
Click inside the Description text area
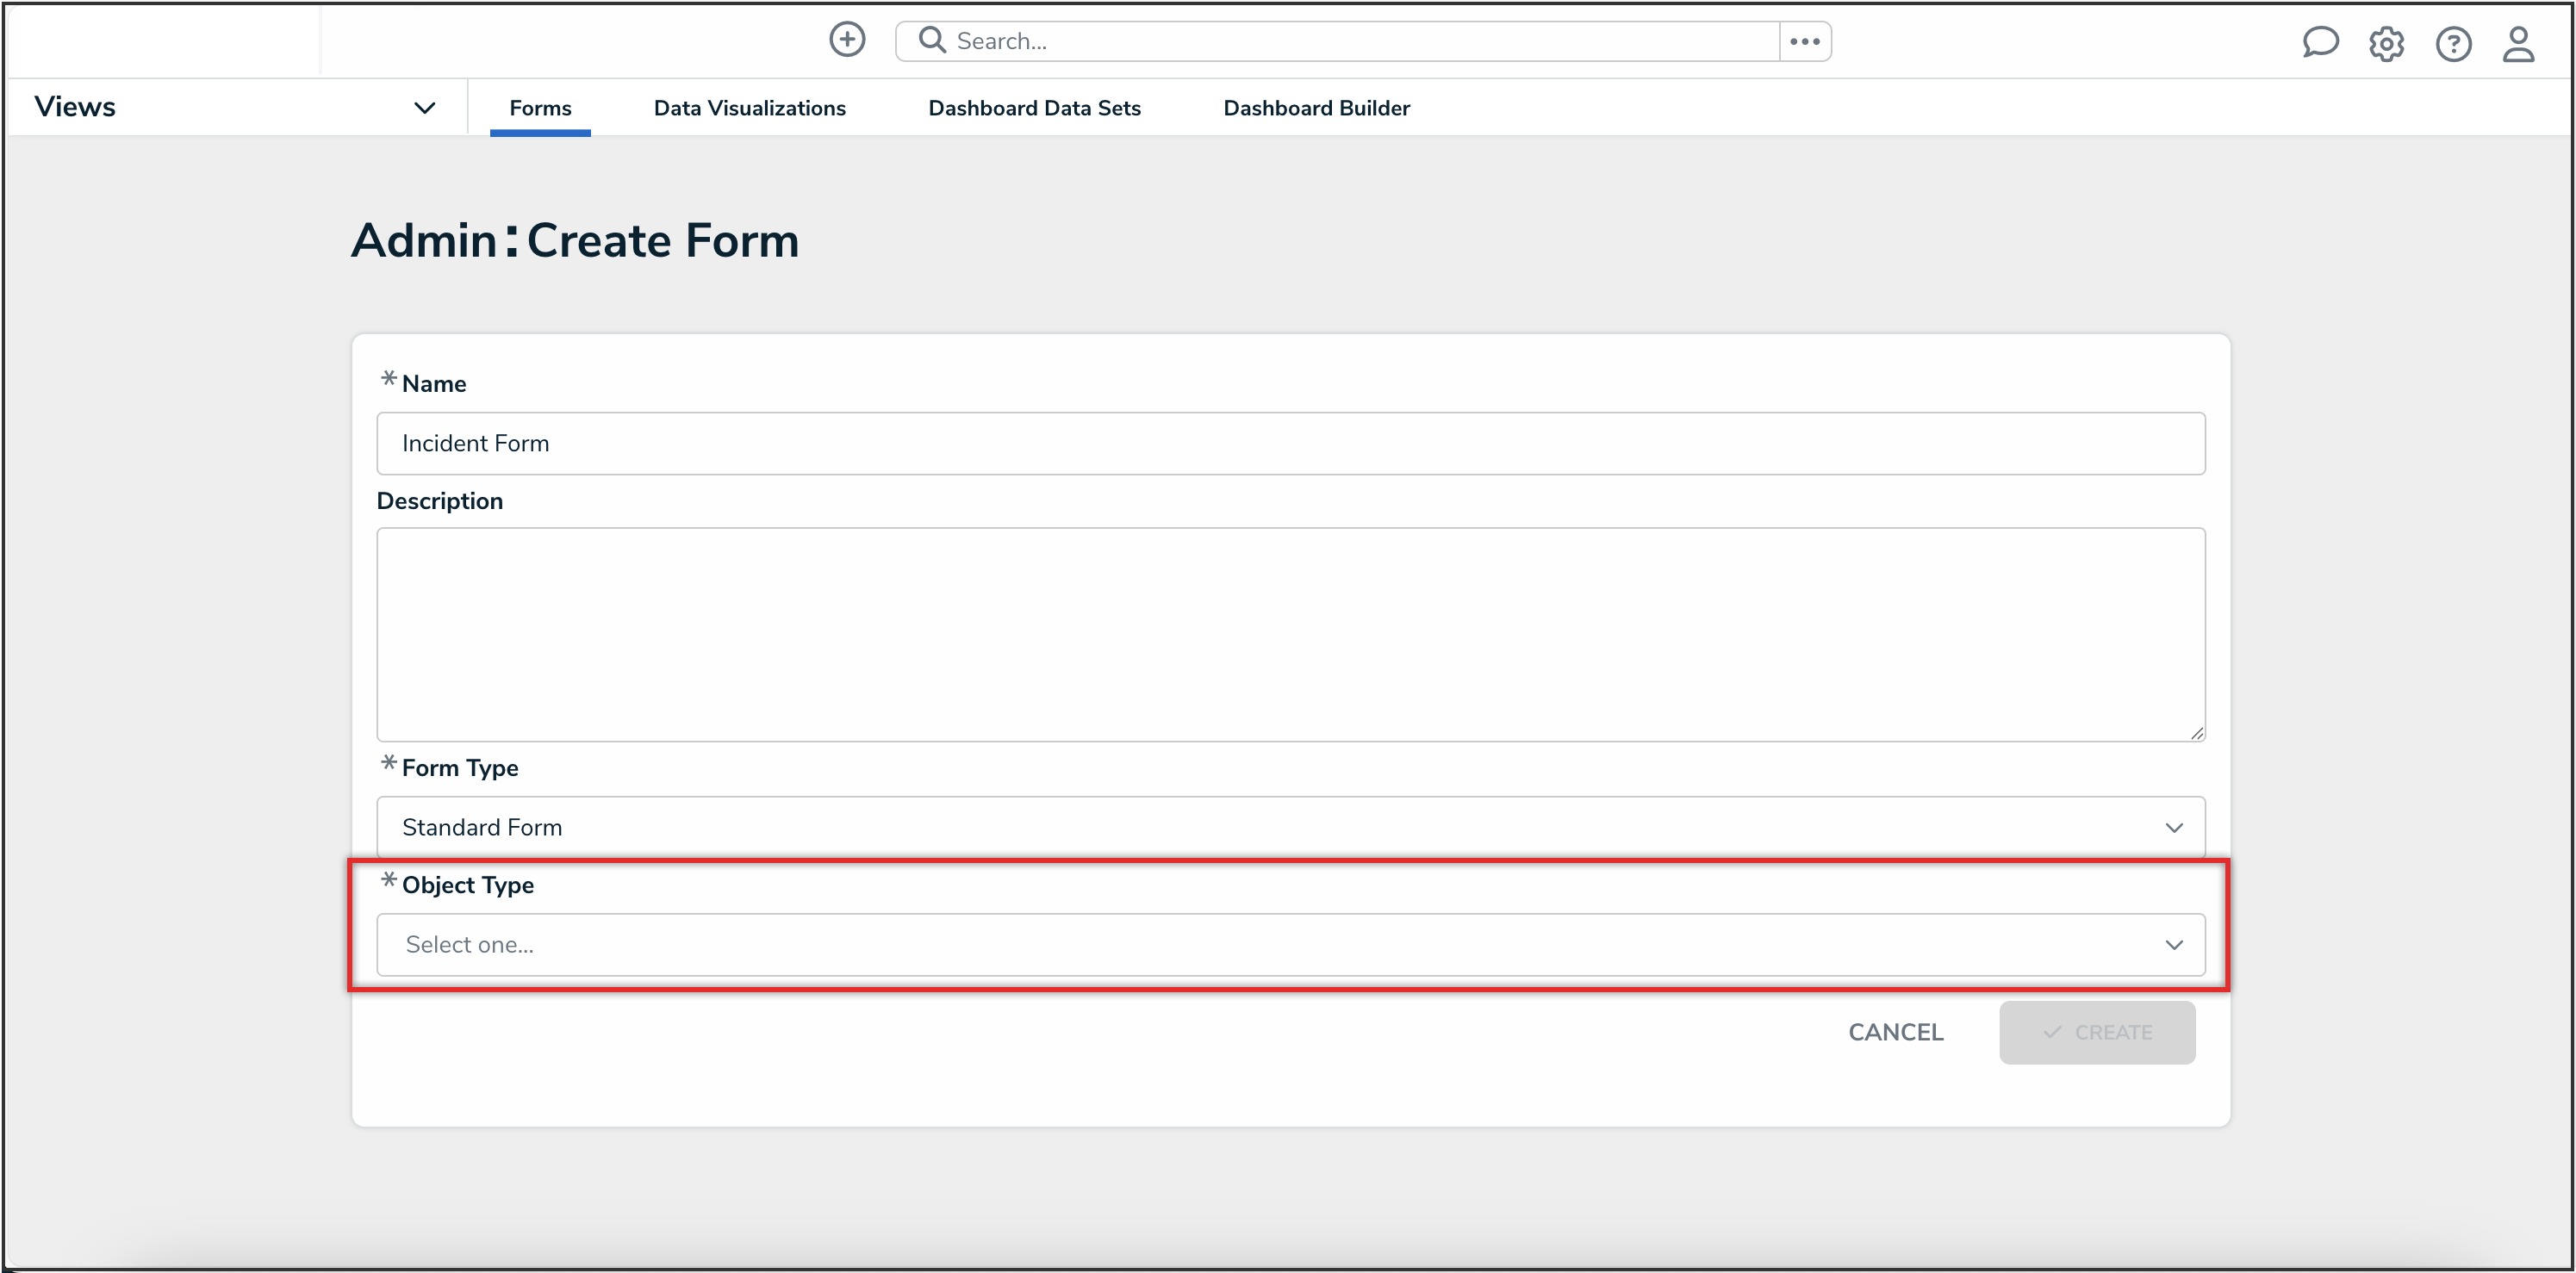pos(1290,634)
